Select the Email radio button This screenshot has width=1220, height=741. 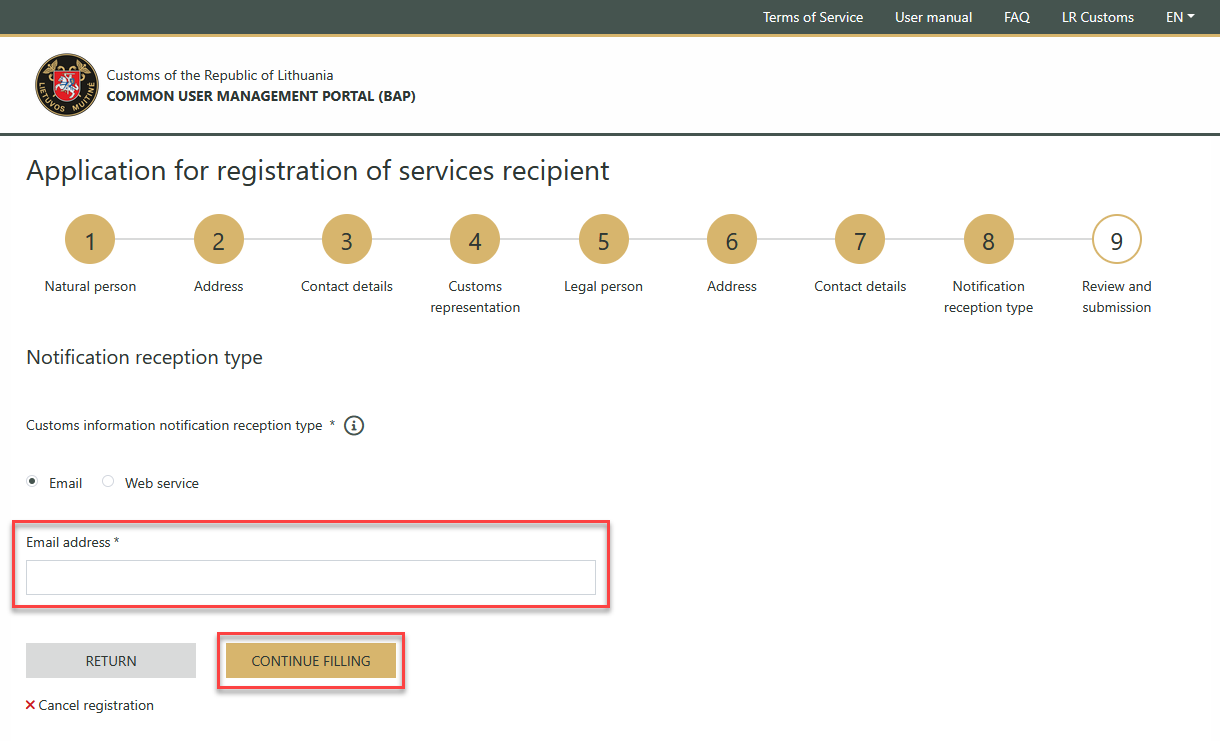33,482
